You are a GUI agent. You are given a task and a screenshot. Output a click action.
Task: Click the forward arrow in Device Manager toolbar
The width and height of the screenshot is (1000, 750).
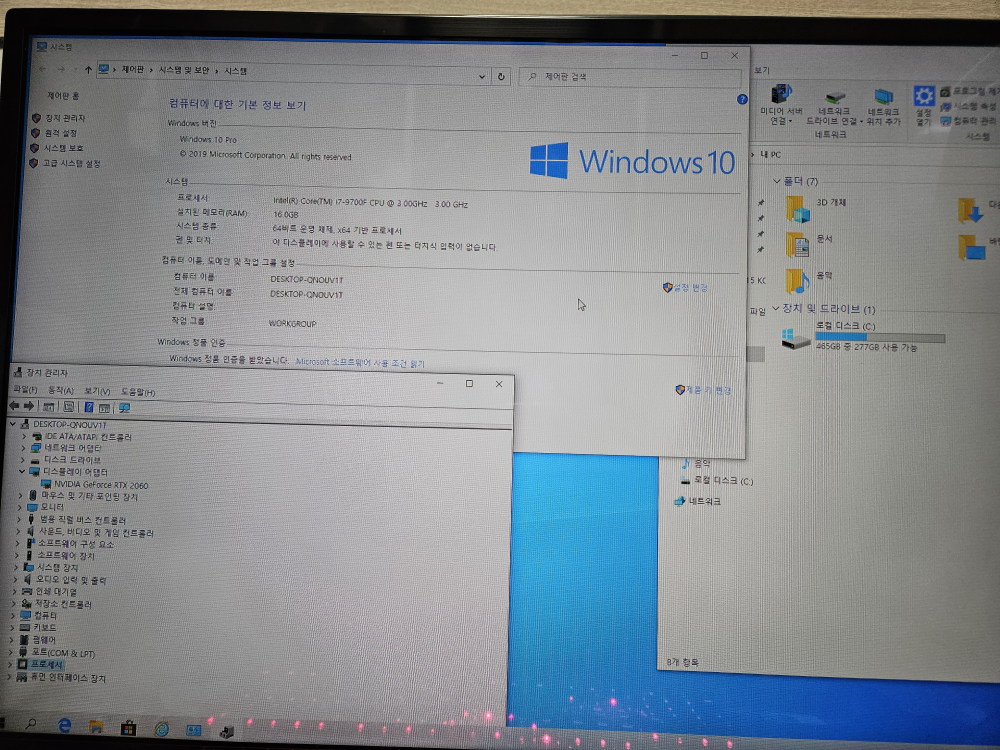coord(29,406)
